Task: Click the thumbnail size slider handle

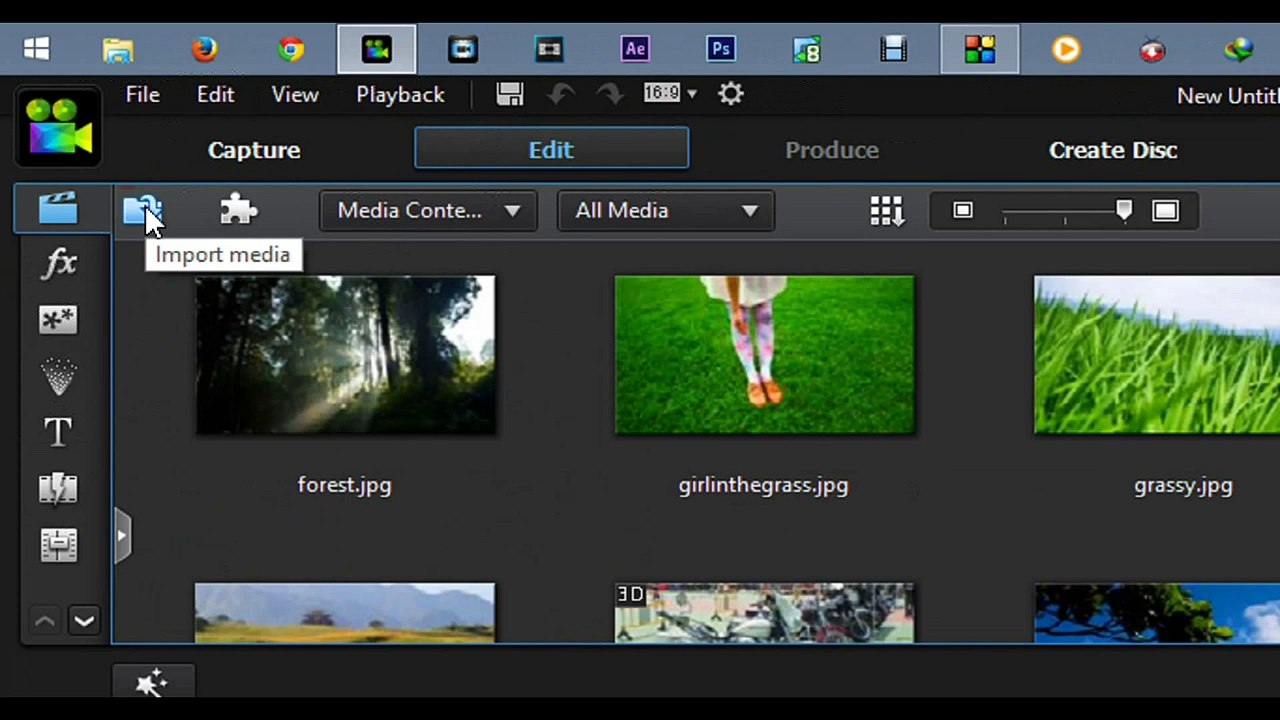Action: point(1124,209)
